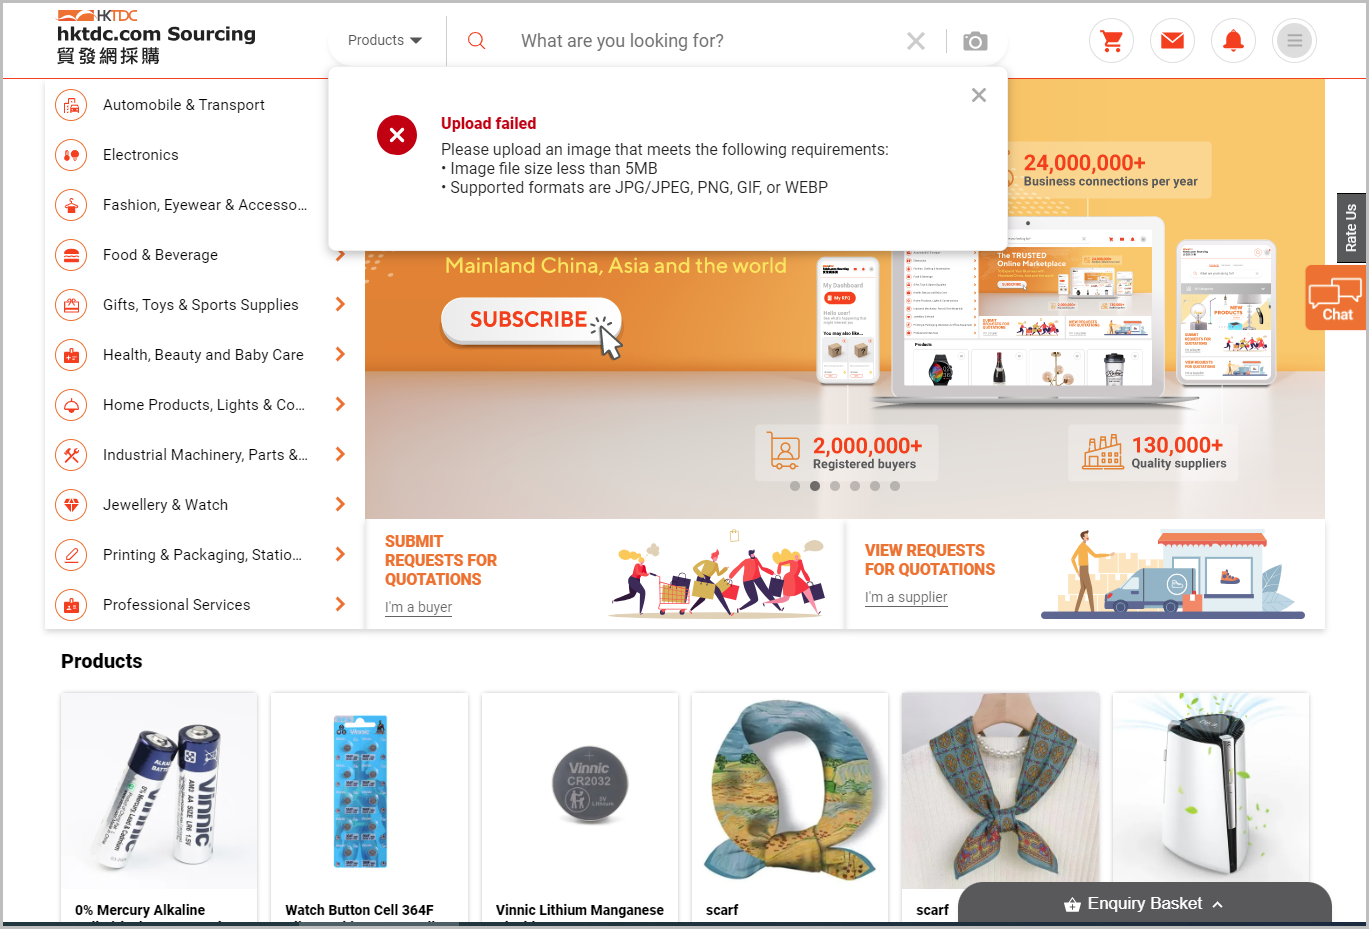The image size is (1369, 929).
Task: Click the Fashion, Eyewear category icon
Action: click(71, 204)
